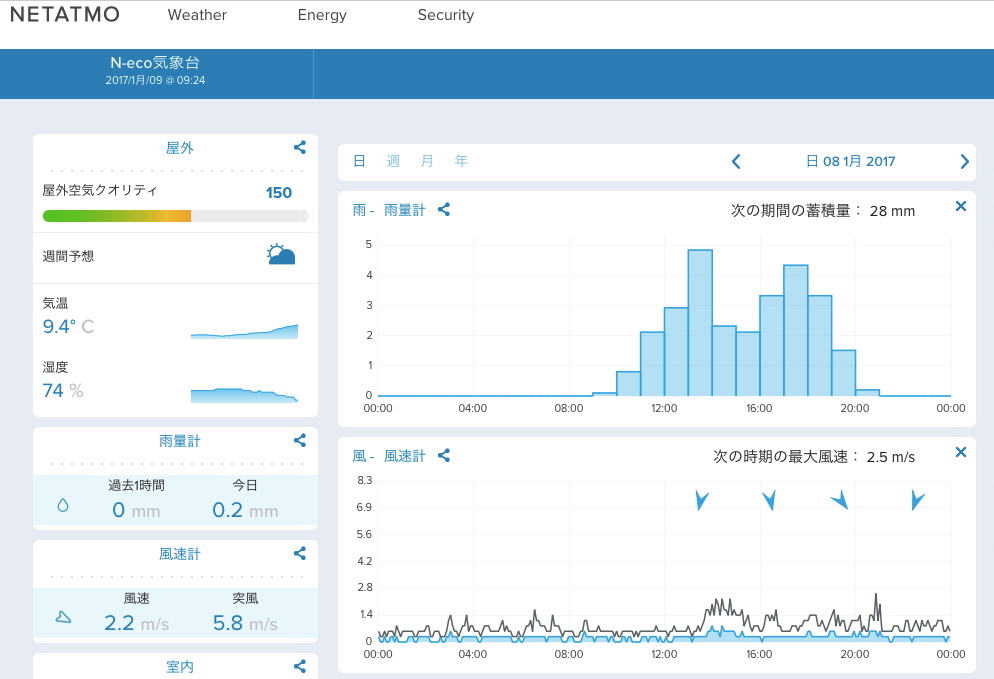Share the 雨 - 雨量計 rain graph

click(x=444, y=209)
